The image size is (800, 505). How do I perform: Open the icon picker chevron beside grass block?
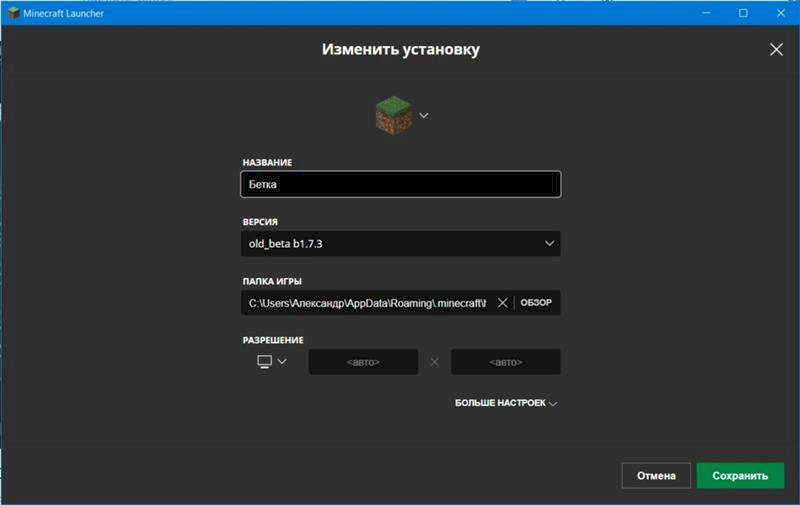pos(423,116)
